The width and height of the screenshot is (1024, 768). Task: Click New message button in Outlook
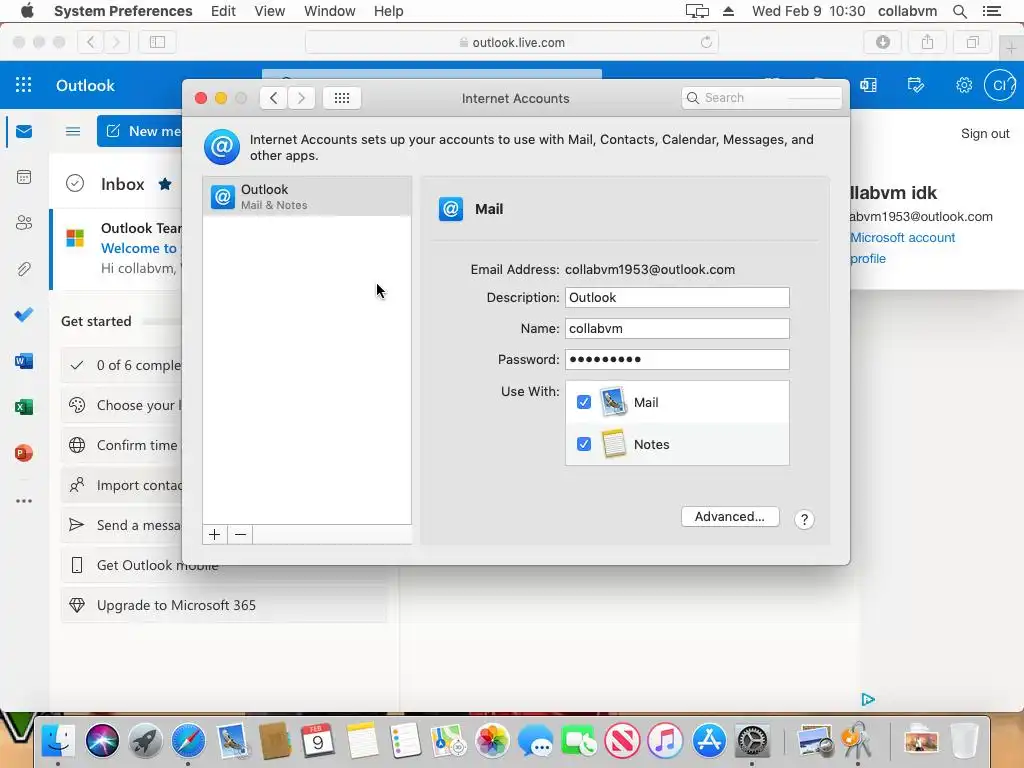point(140,131)
